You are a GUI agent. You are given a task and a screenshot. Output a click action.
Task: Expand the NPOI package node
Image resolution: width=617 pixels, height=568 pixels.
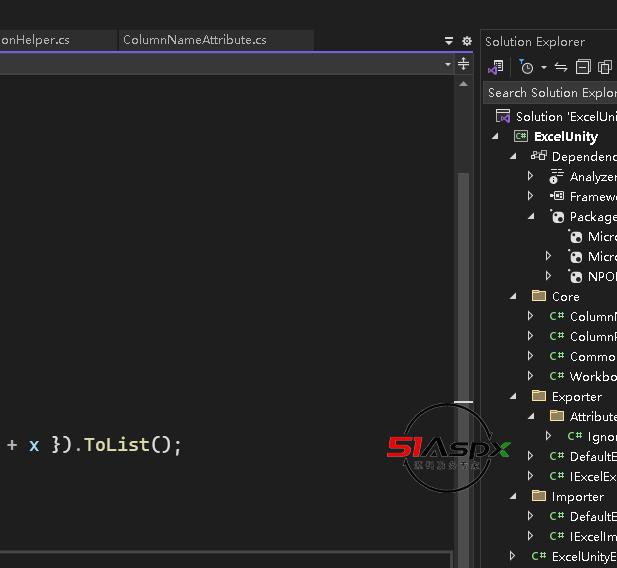click(549, 276)
